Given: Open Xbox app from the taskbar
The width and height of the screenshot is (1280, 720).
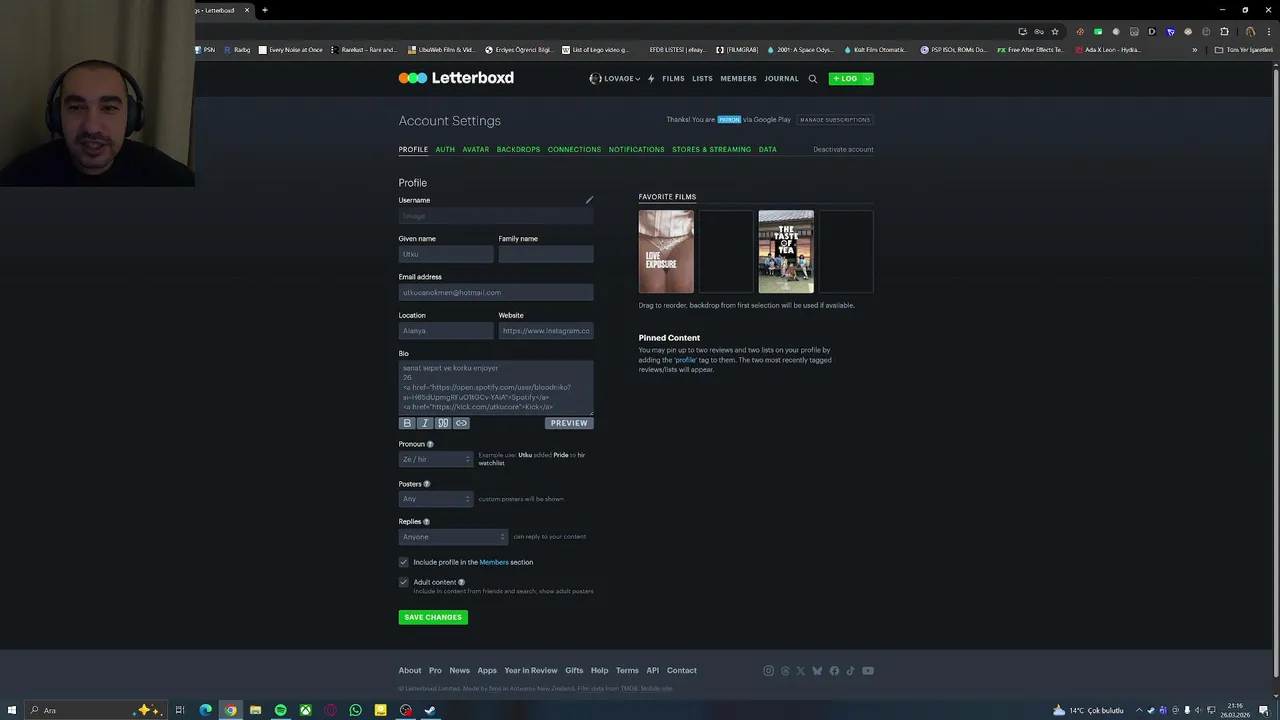Looking at the screenshot, I should pos(305,710).
